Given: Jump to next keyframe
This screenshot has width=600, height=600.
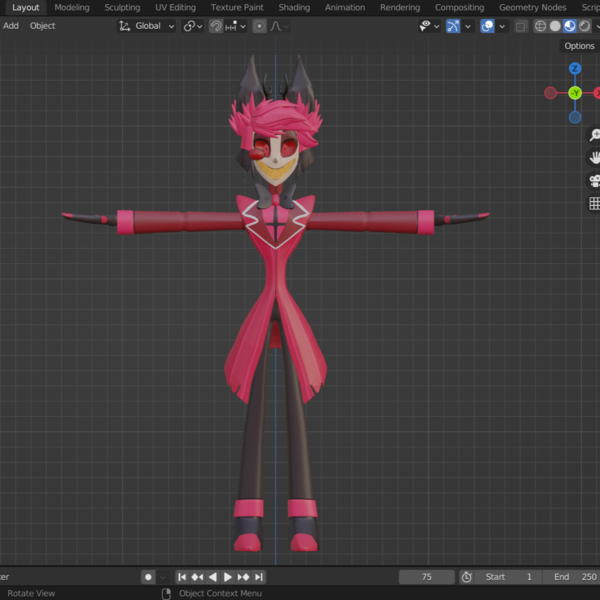Looking at the screenshot, I should [243, 577].
